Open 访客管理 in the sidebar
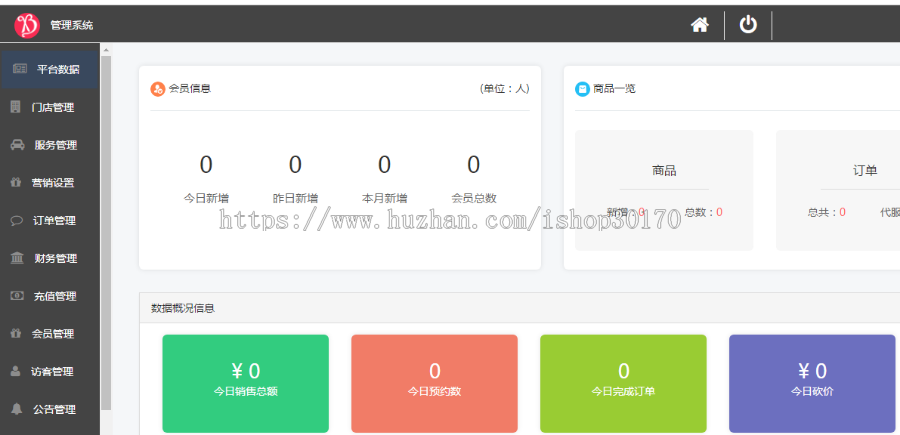This screenshot has width=900, height=435. [x=50, y=372]
